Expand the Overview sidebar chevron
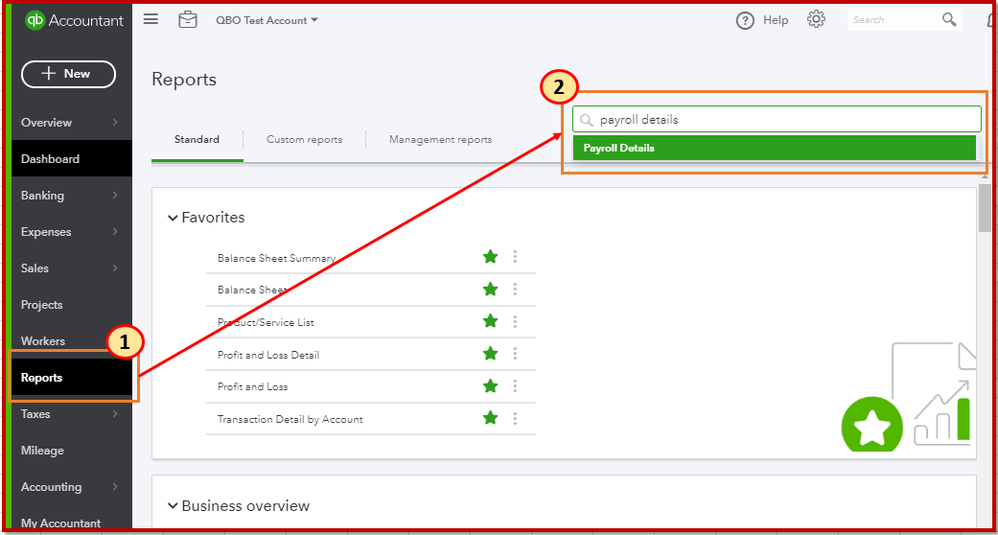Image resolution: width=998 pixels, height=535 pixels. click(x=115, y=122)
